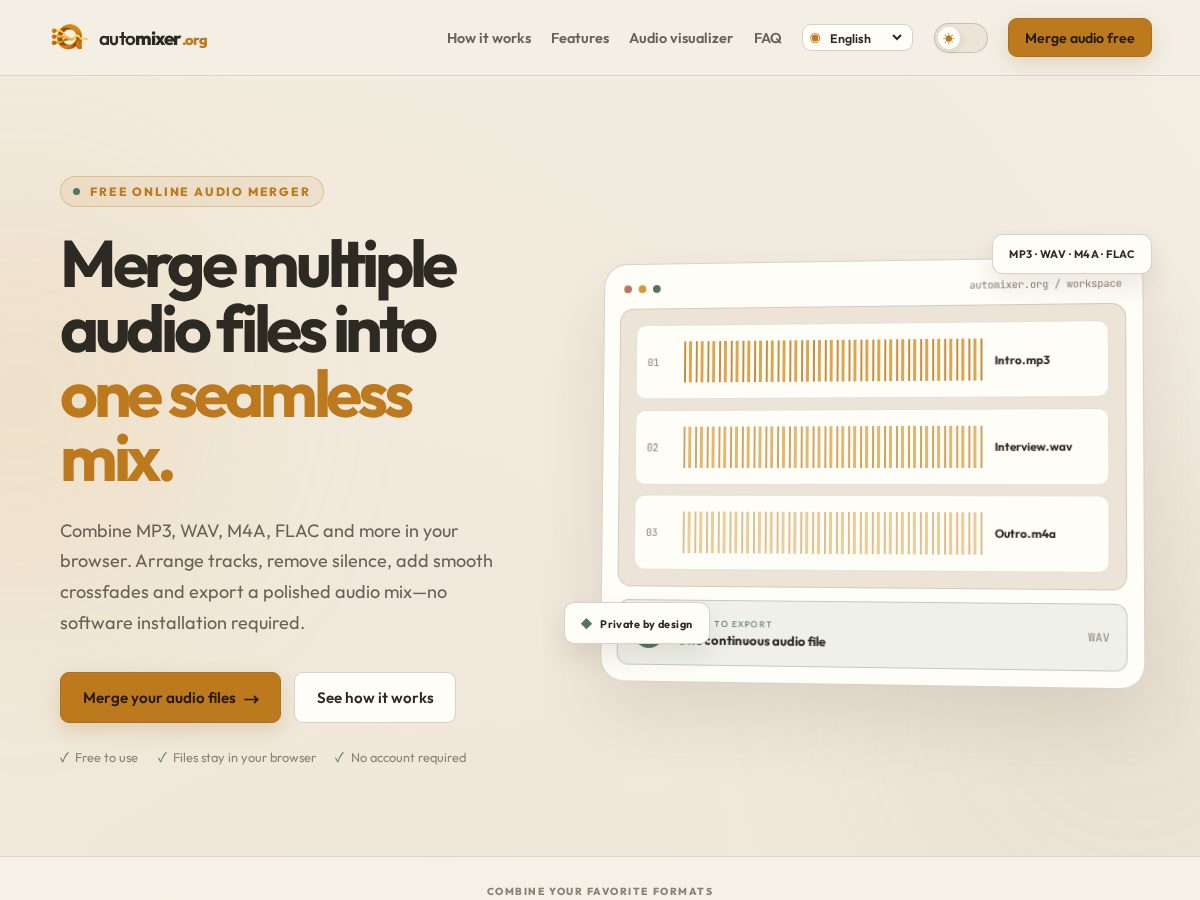This screenshot has height=900, width=1200.
Task: Click the Interview.wav waveform
Action: [x=833, y=447]
